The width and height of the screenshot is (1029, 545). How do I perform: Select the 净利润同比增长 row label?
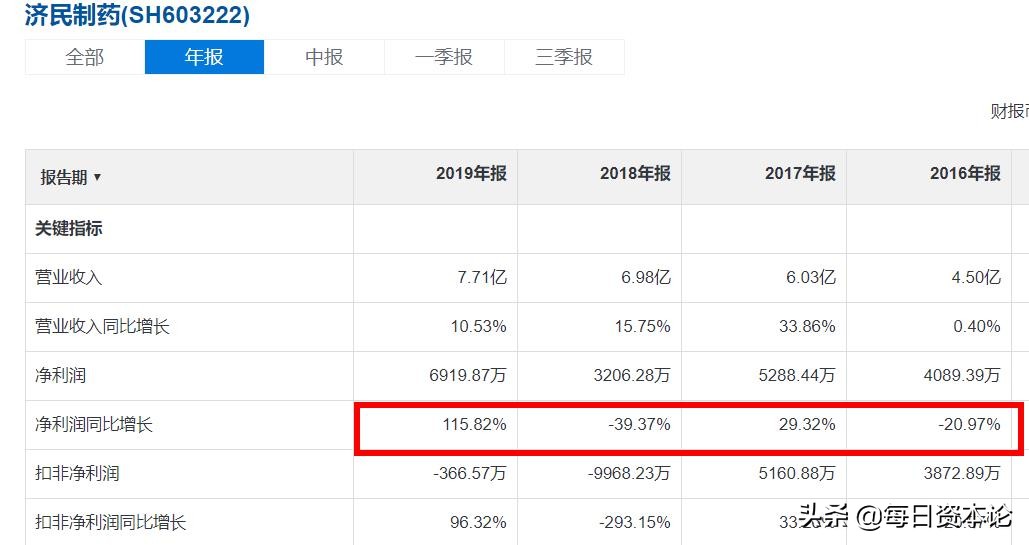click(x=94, y=424)
